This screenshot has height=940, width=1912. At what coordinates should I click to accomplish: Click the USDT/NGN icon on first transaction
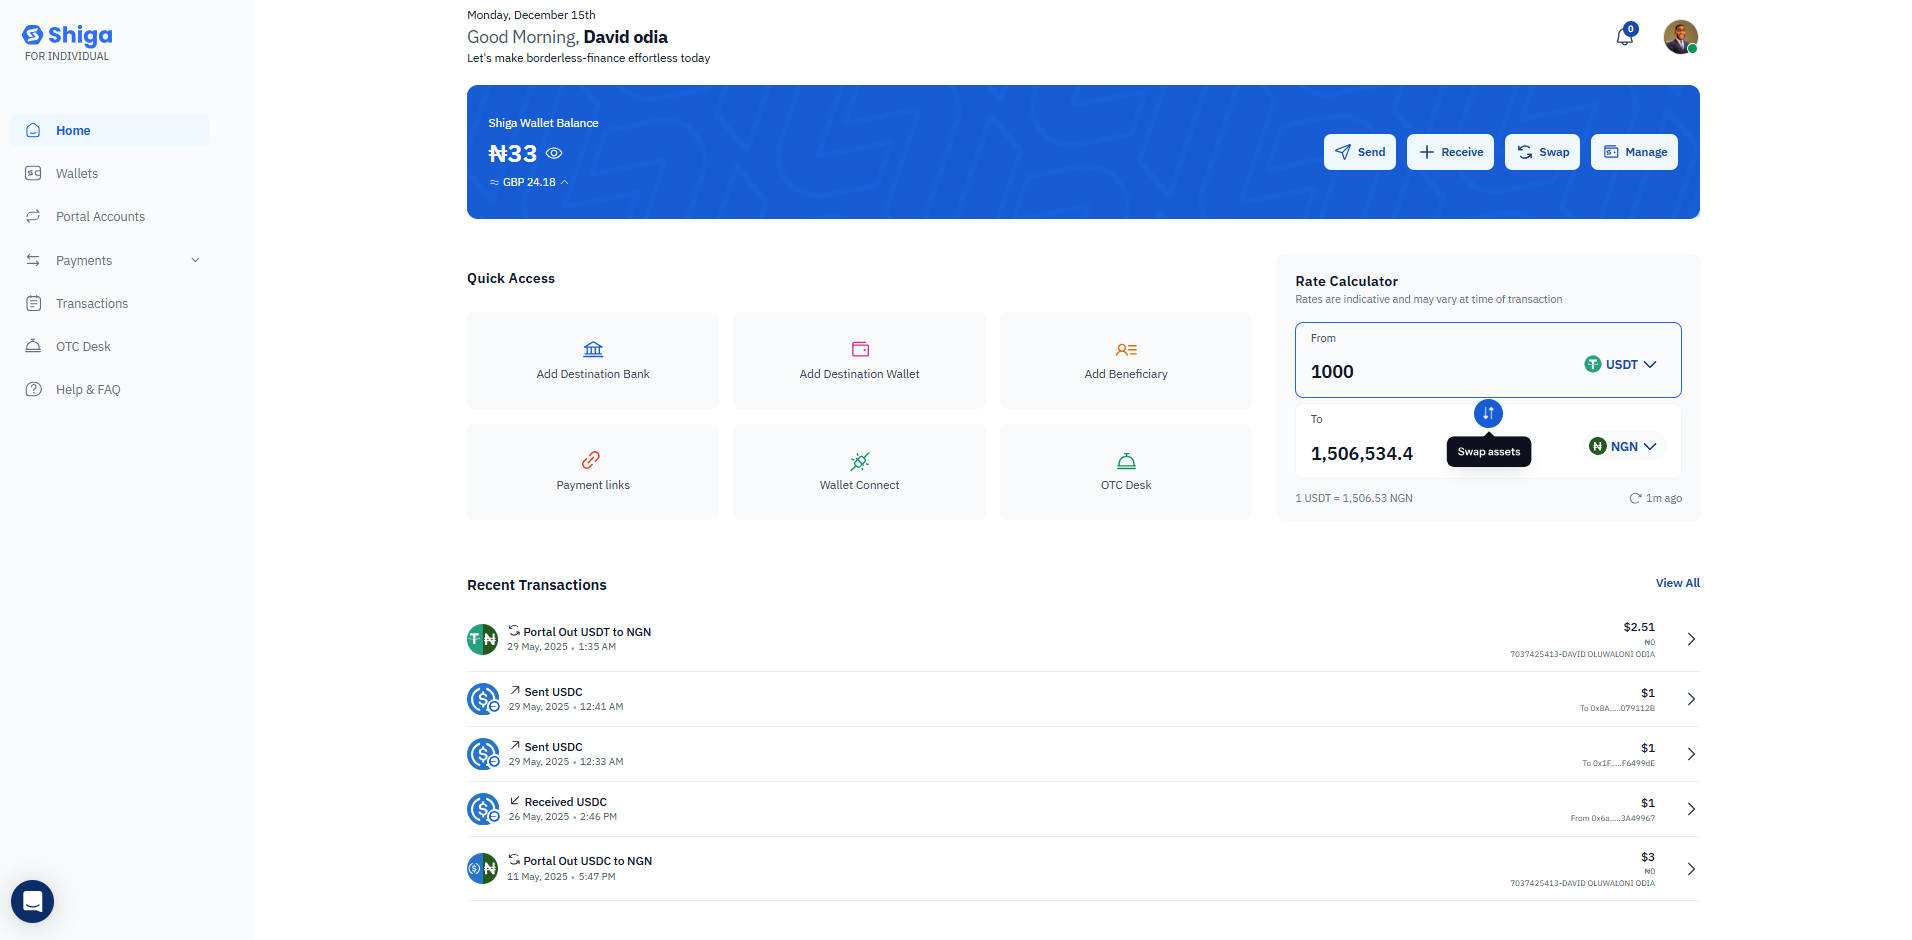(483, 639)
